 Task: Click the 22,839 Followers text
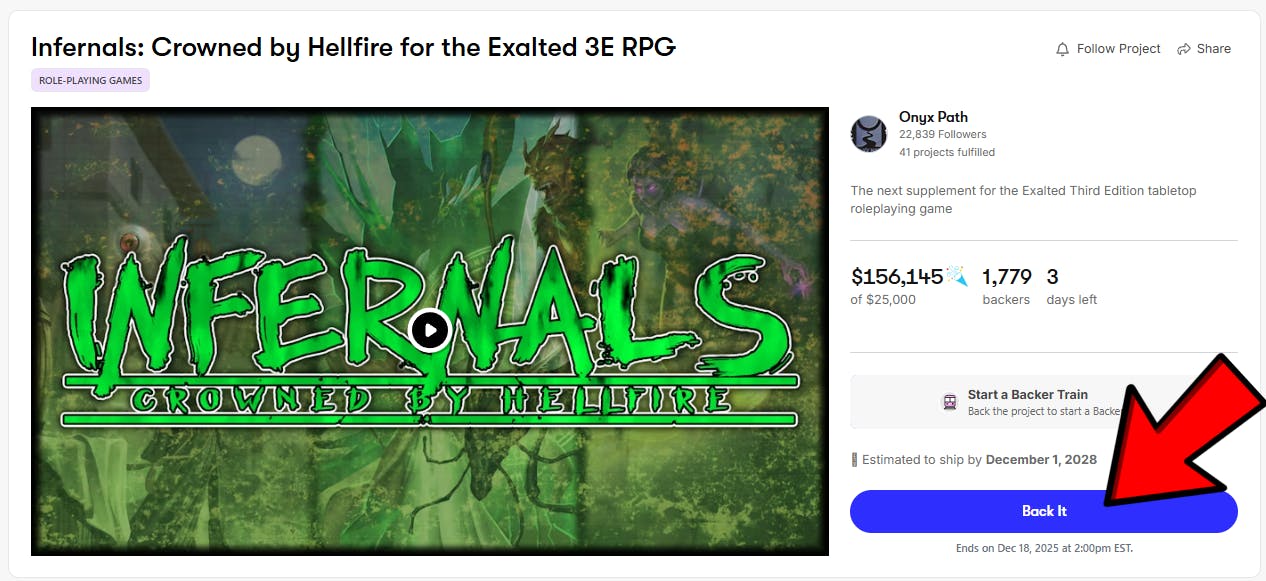pos(942,134)
